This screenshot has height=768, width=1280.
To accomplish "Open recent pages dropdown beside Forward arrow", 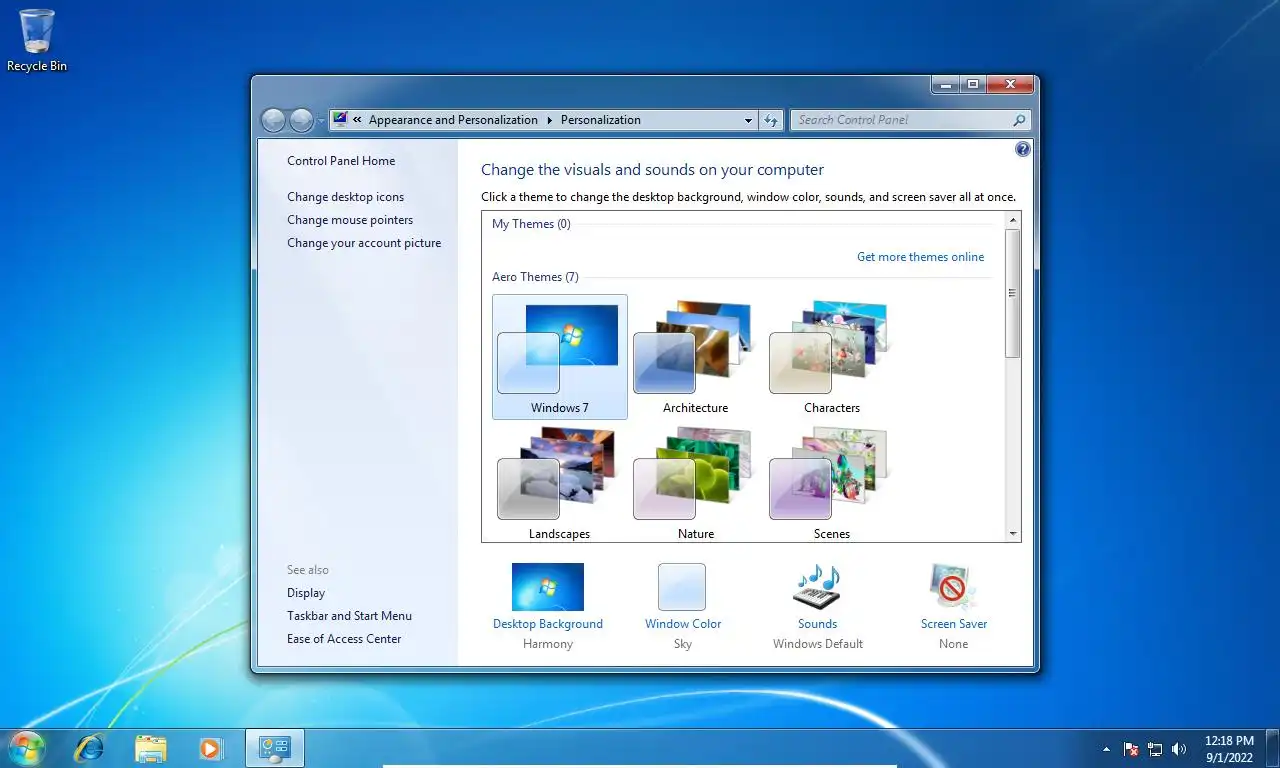I will tap(321, 121).
